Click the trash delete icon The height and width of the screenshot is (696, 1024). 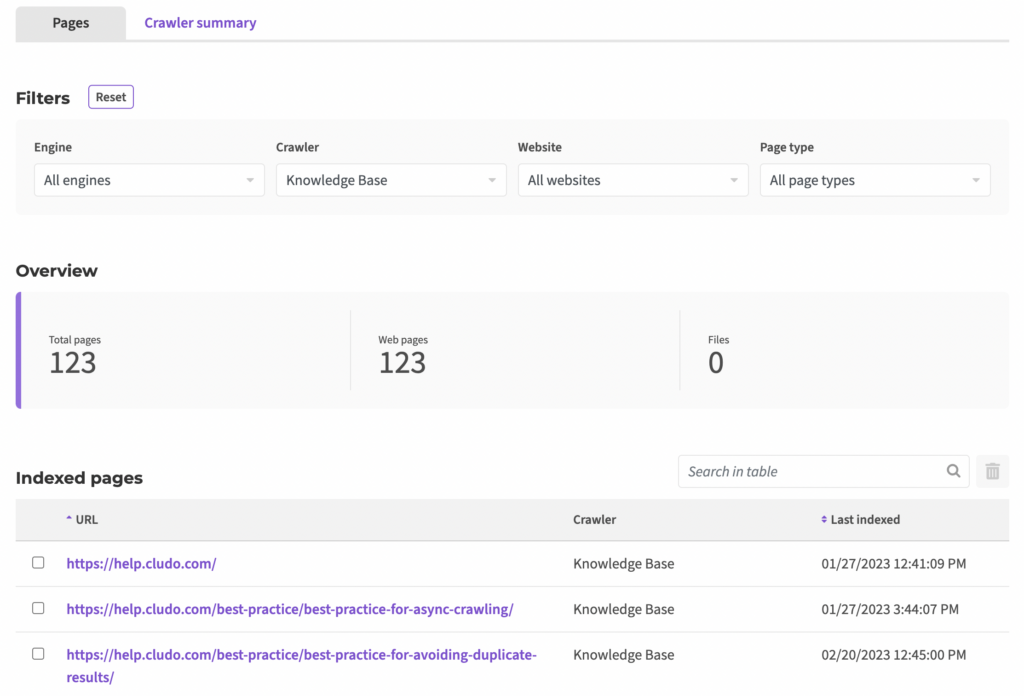[993, 471]
